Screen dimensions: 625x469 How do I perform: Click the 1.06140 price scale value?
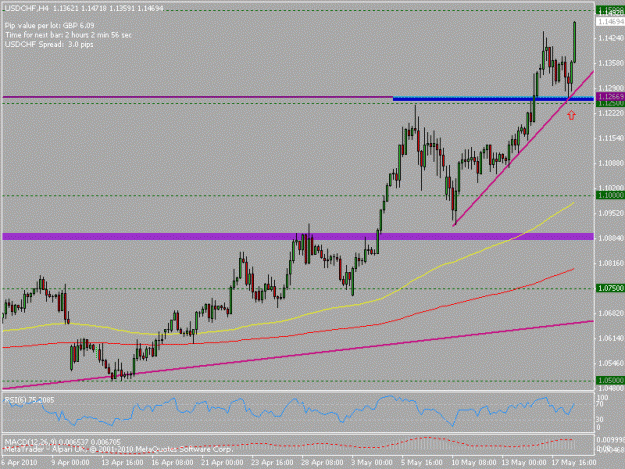[x=610, y=338]
